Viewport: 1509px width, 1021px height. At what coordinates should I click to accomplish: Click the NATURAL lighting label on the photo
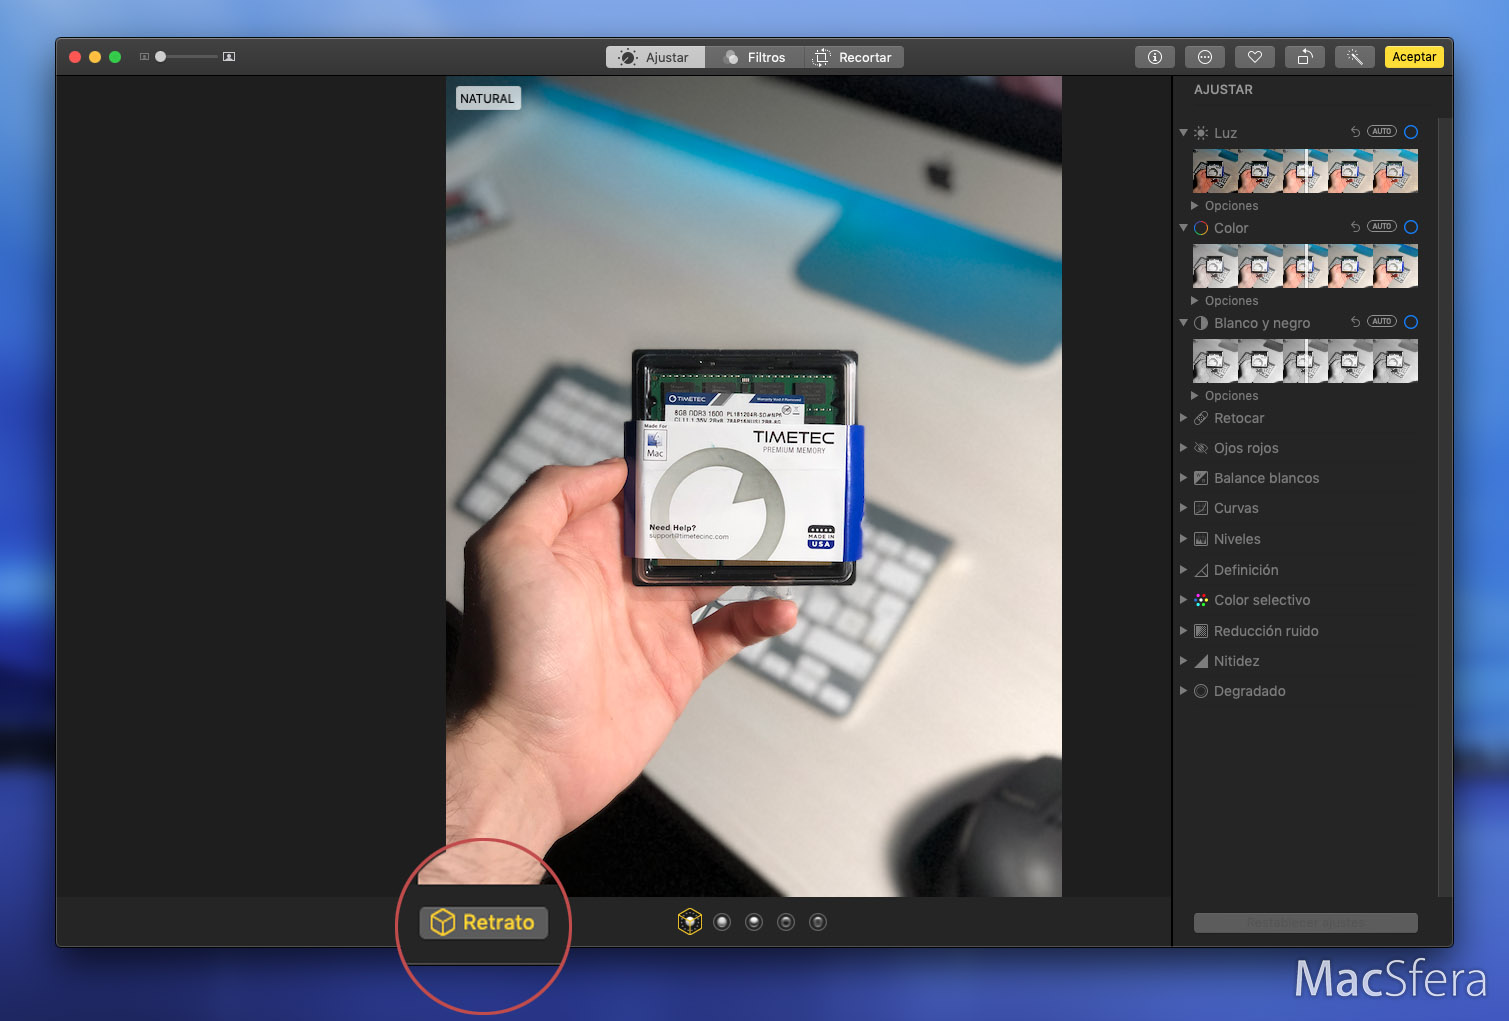(x=487, y=98)
